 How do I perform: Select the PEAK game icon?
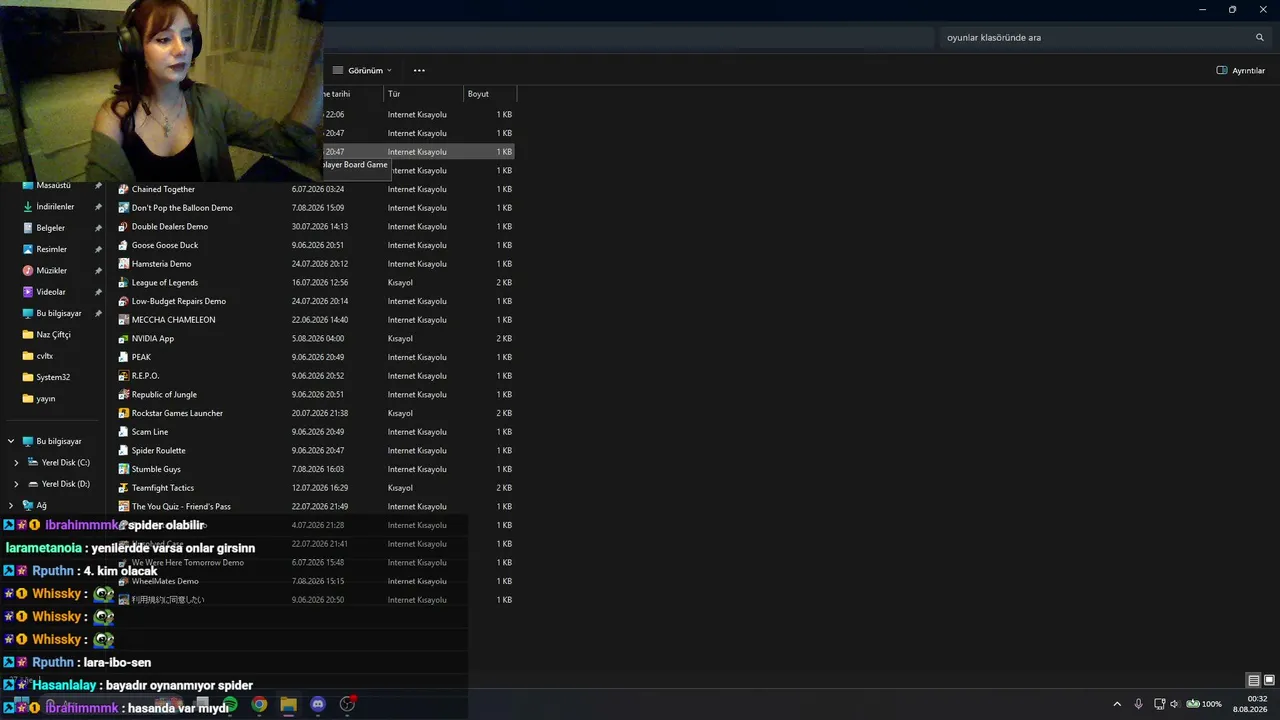(123, 357)
